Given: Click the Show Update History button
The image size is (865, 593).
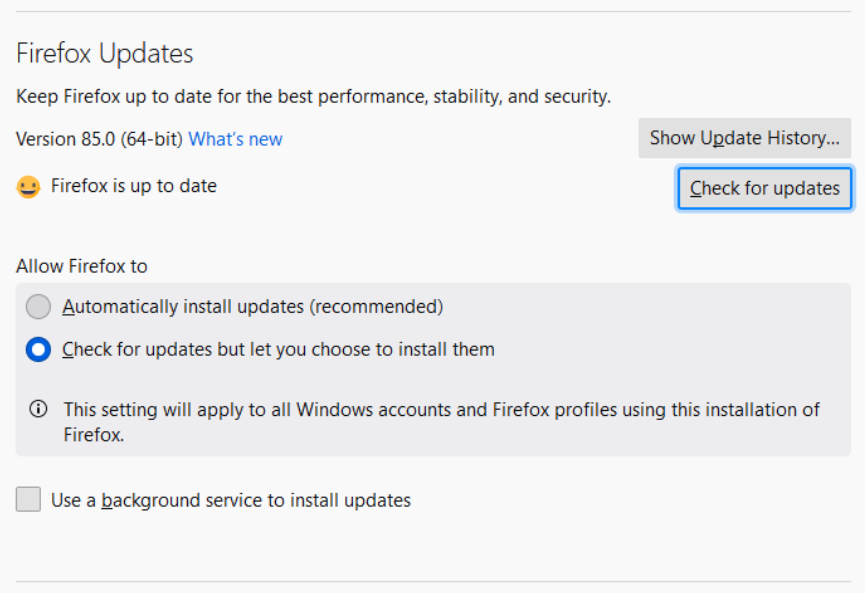Looking at the screenshot, I should point(744,138).
